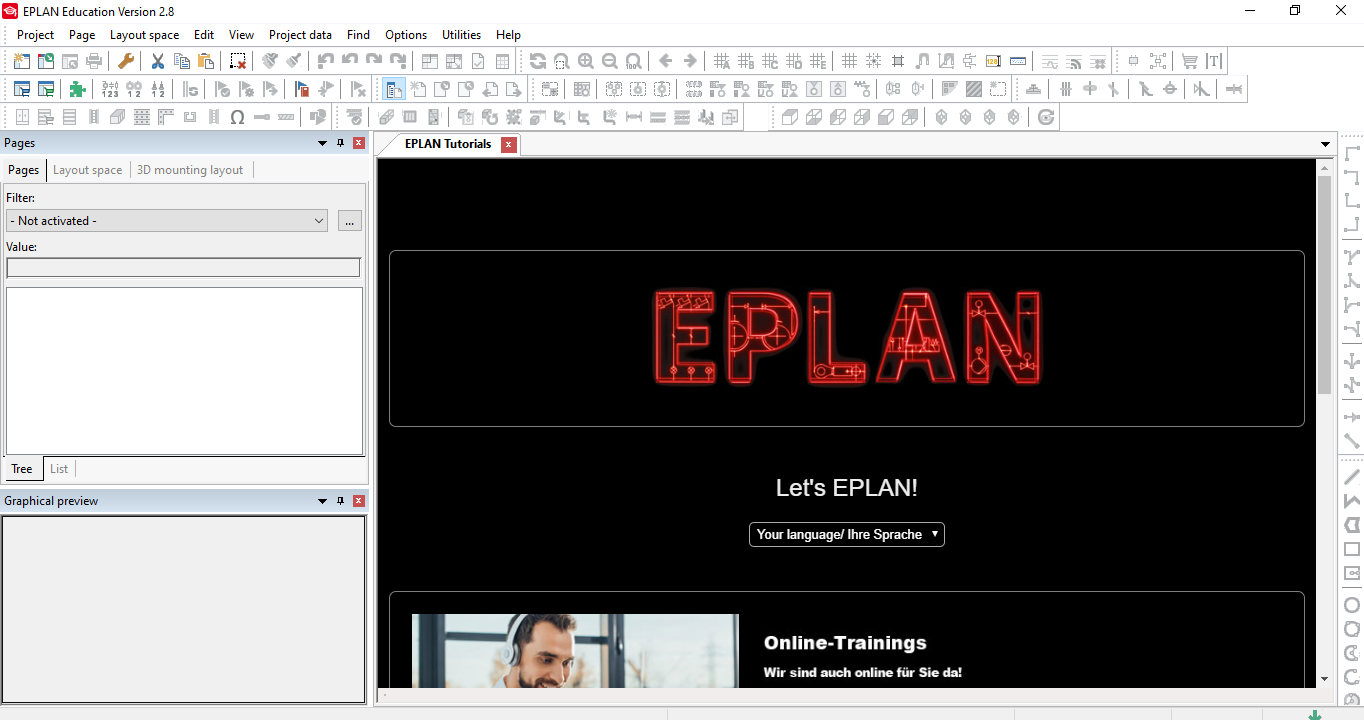Click the Copy icon in toolbar
The width and height of the screenshot is (1364, 720).
[x=181, y=61]
